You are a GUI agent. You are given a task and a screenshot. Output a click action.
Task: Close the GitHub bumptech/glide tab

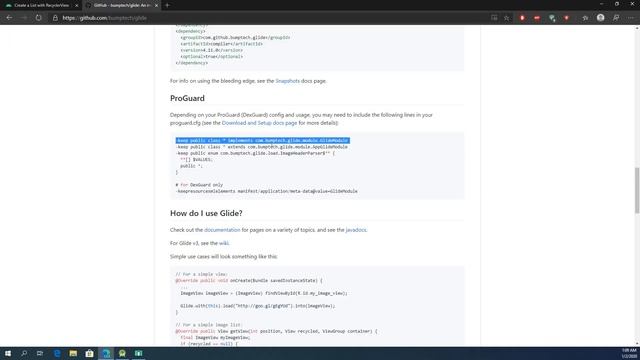[156, 5]
